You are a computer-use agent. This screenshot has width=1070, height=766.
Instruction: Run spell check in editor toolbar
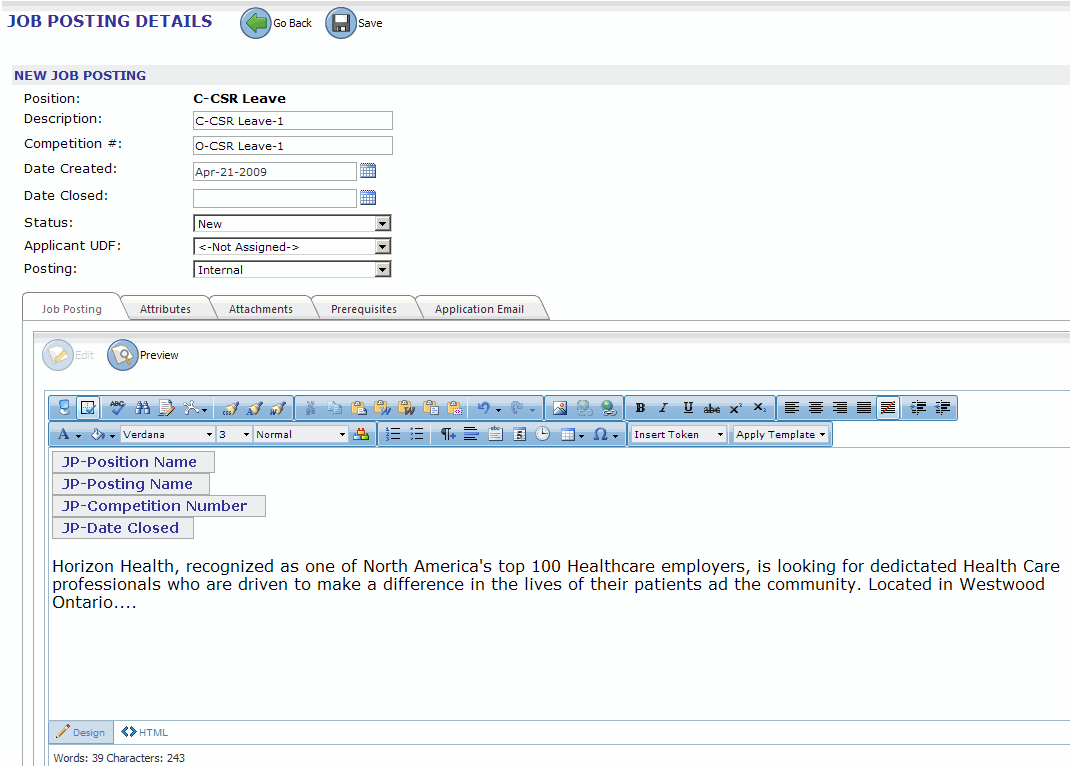coord(117,408)
